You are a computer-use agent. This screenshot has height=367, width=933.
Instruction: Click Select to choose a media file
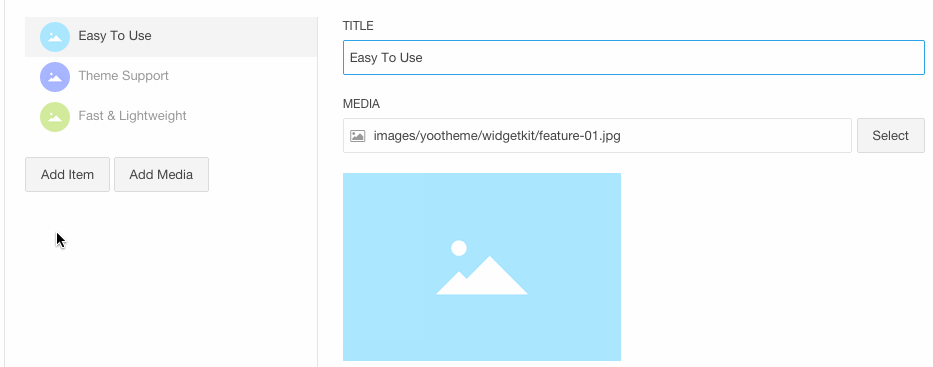click(x=890, y=136)
